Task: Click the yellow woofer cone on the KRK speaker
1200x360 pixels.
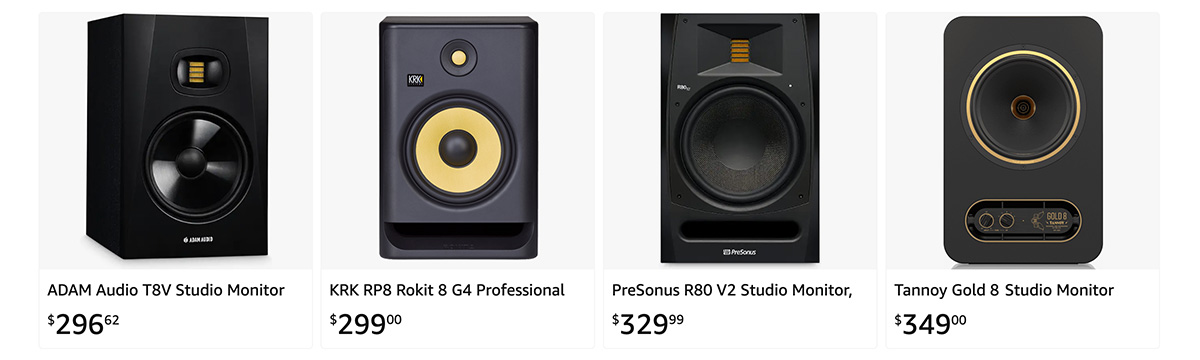Action: [458, 150]
